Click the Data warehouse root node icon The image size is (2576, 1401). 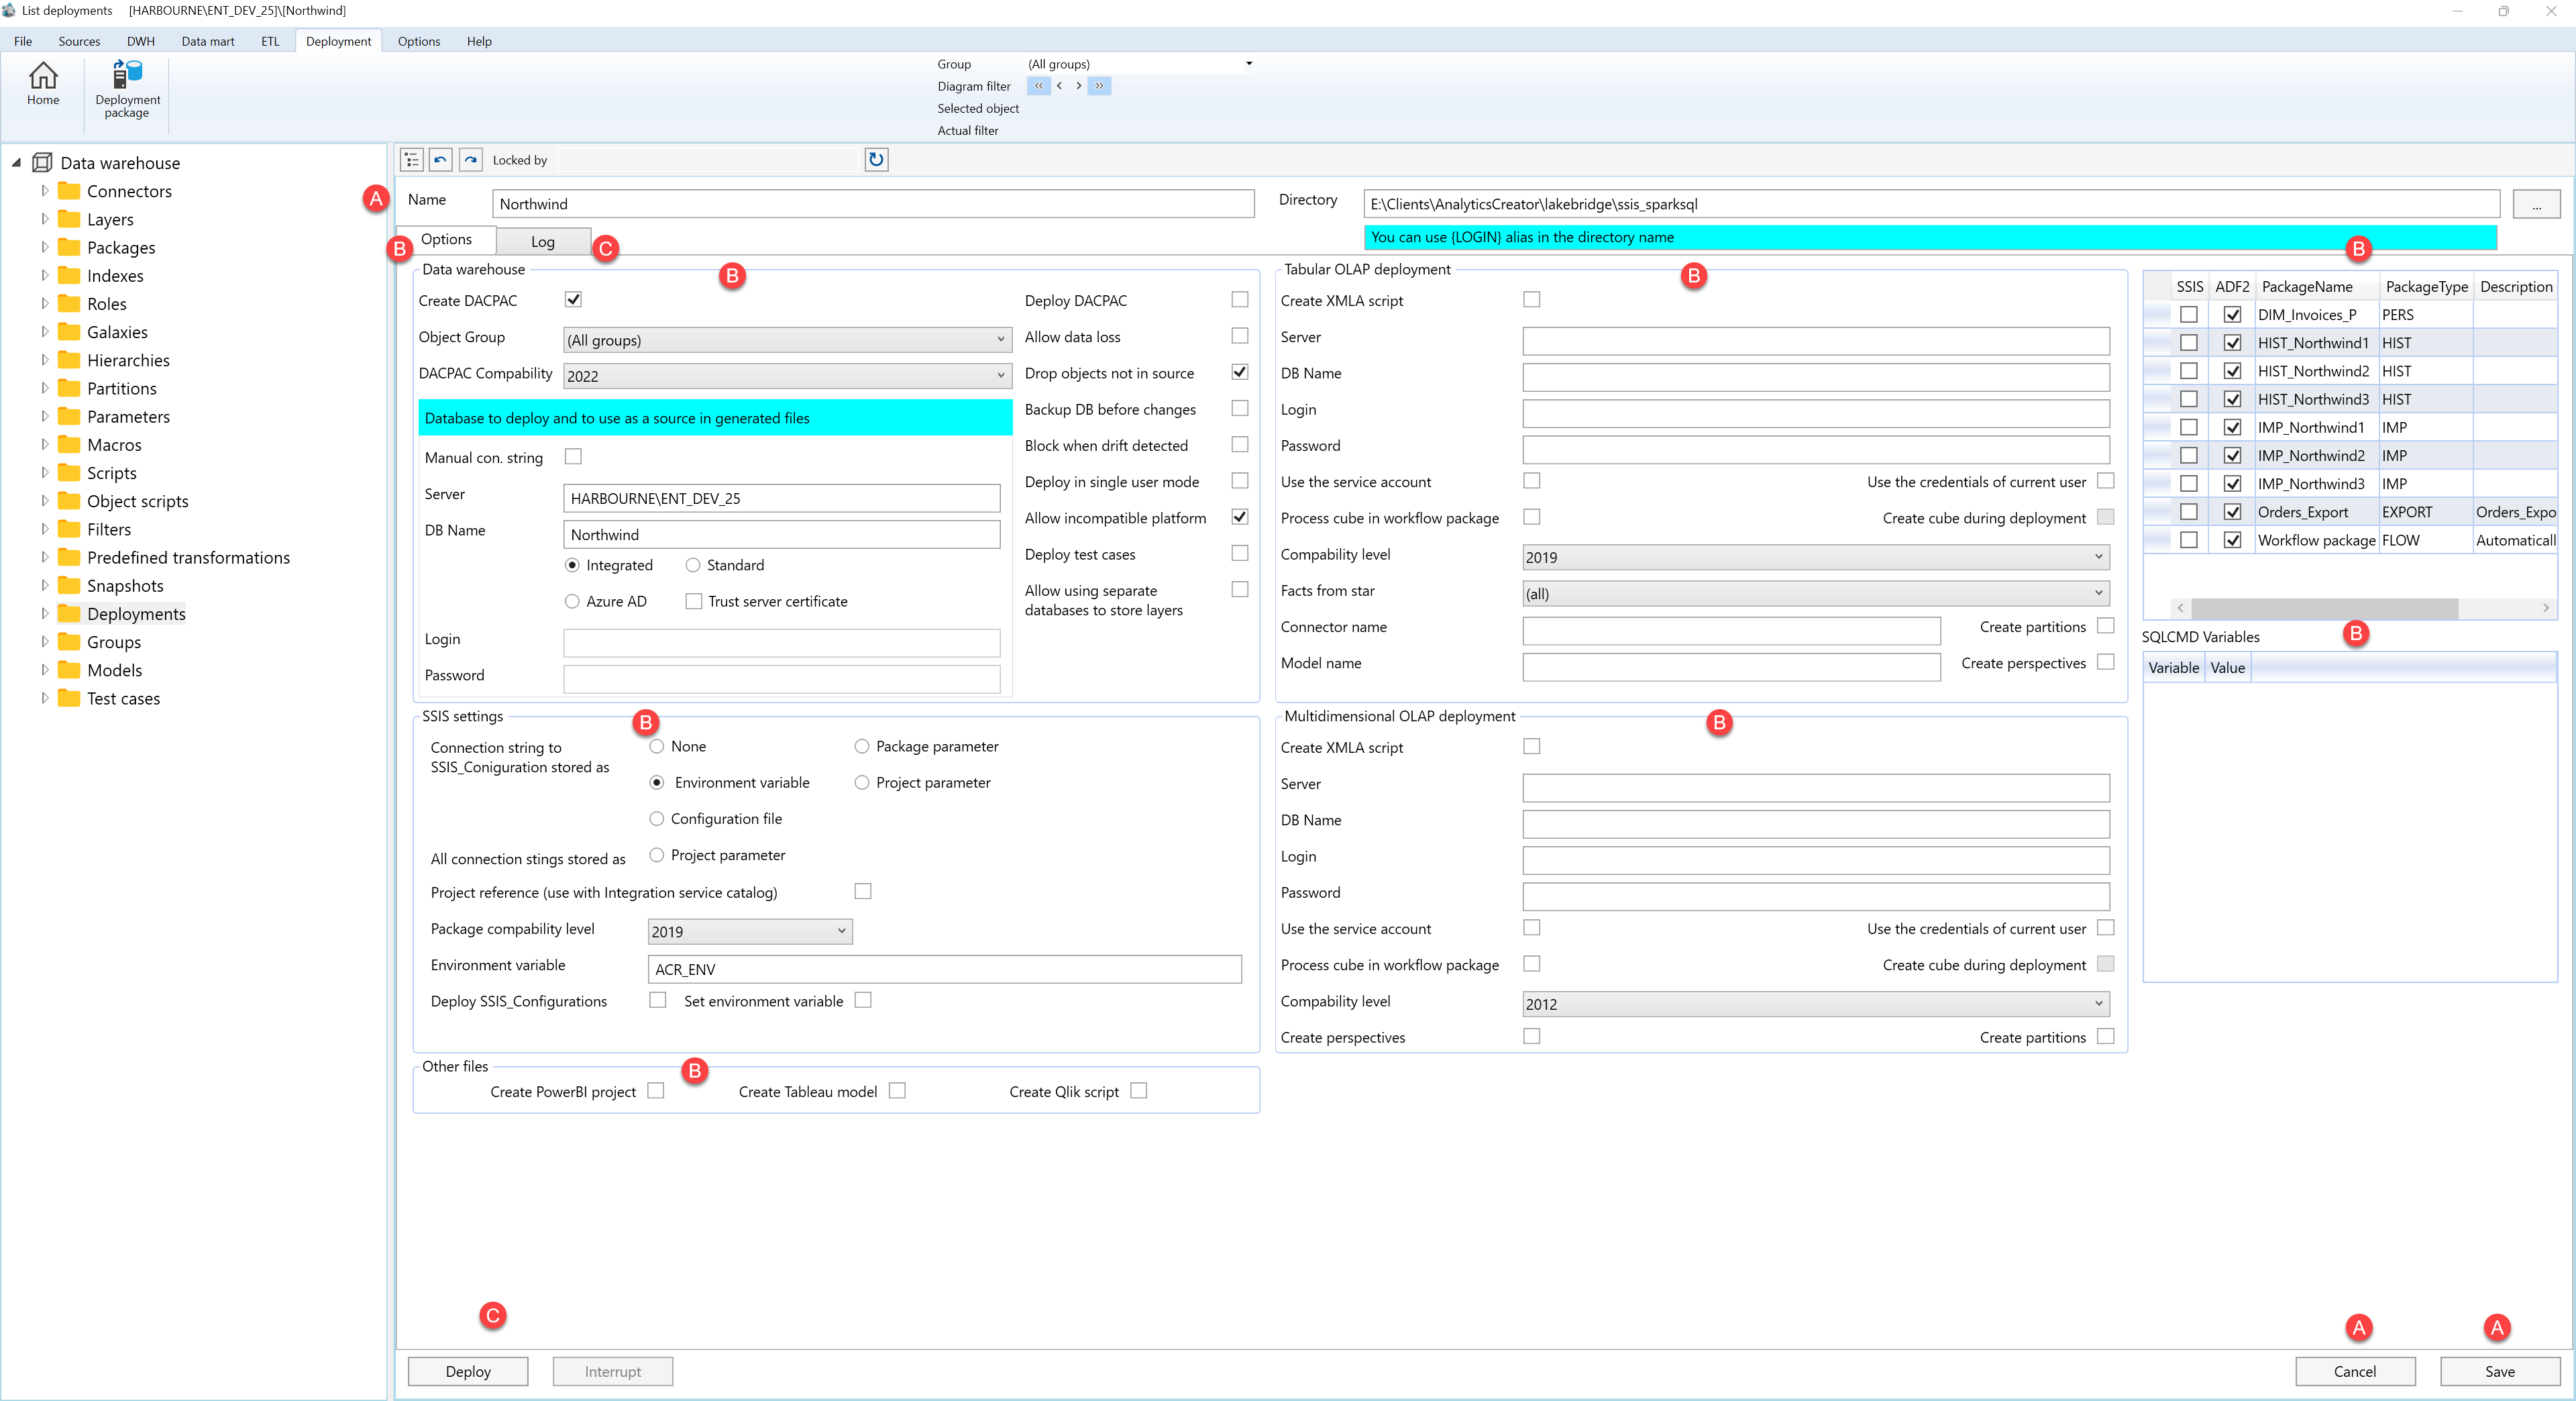point(42,163)
